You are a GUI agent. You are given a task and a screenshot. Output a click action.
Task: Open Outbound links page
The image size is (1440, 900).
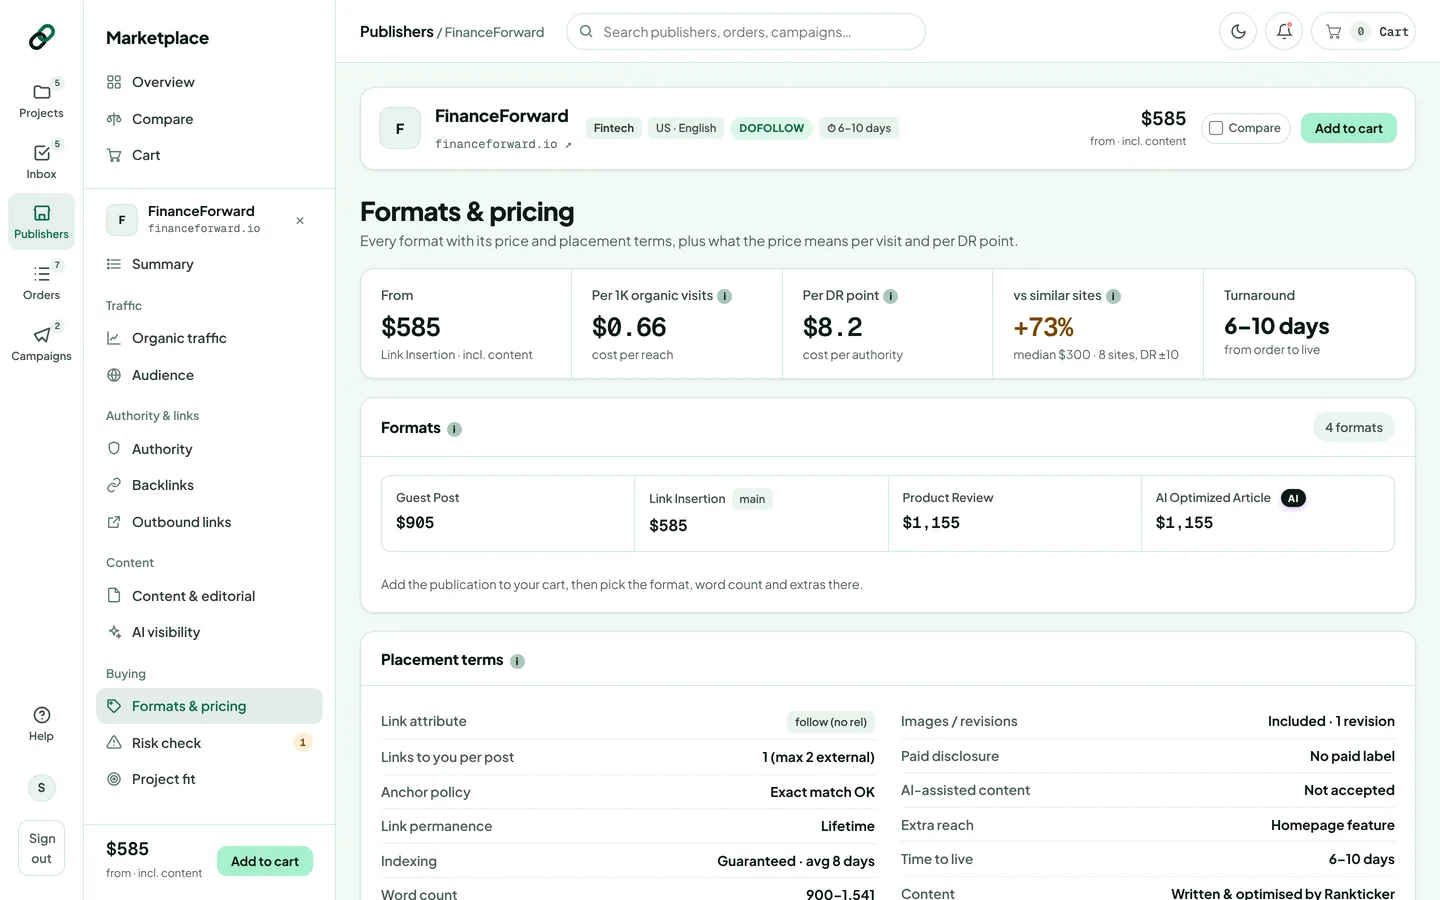[209, 522]
